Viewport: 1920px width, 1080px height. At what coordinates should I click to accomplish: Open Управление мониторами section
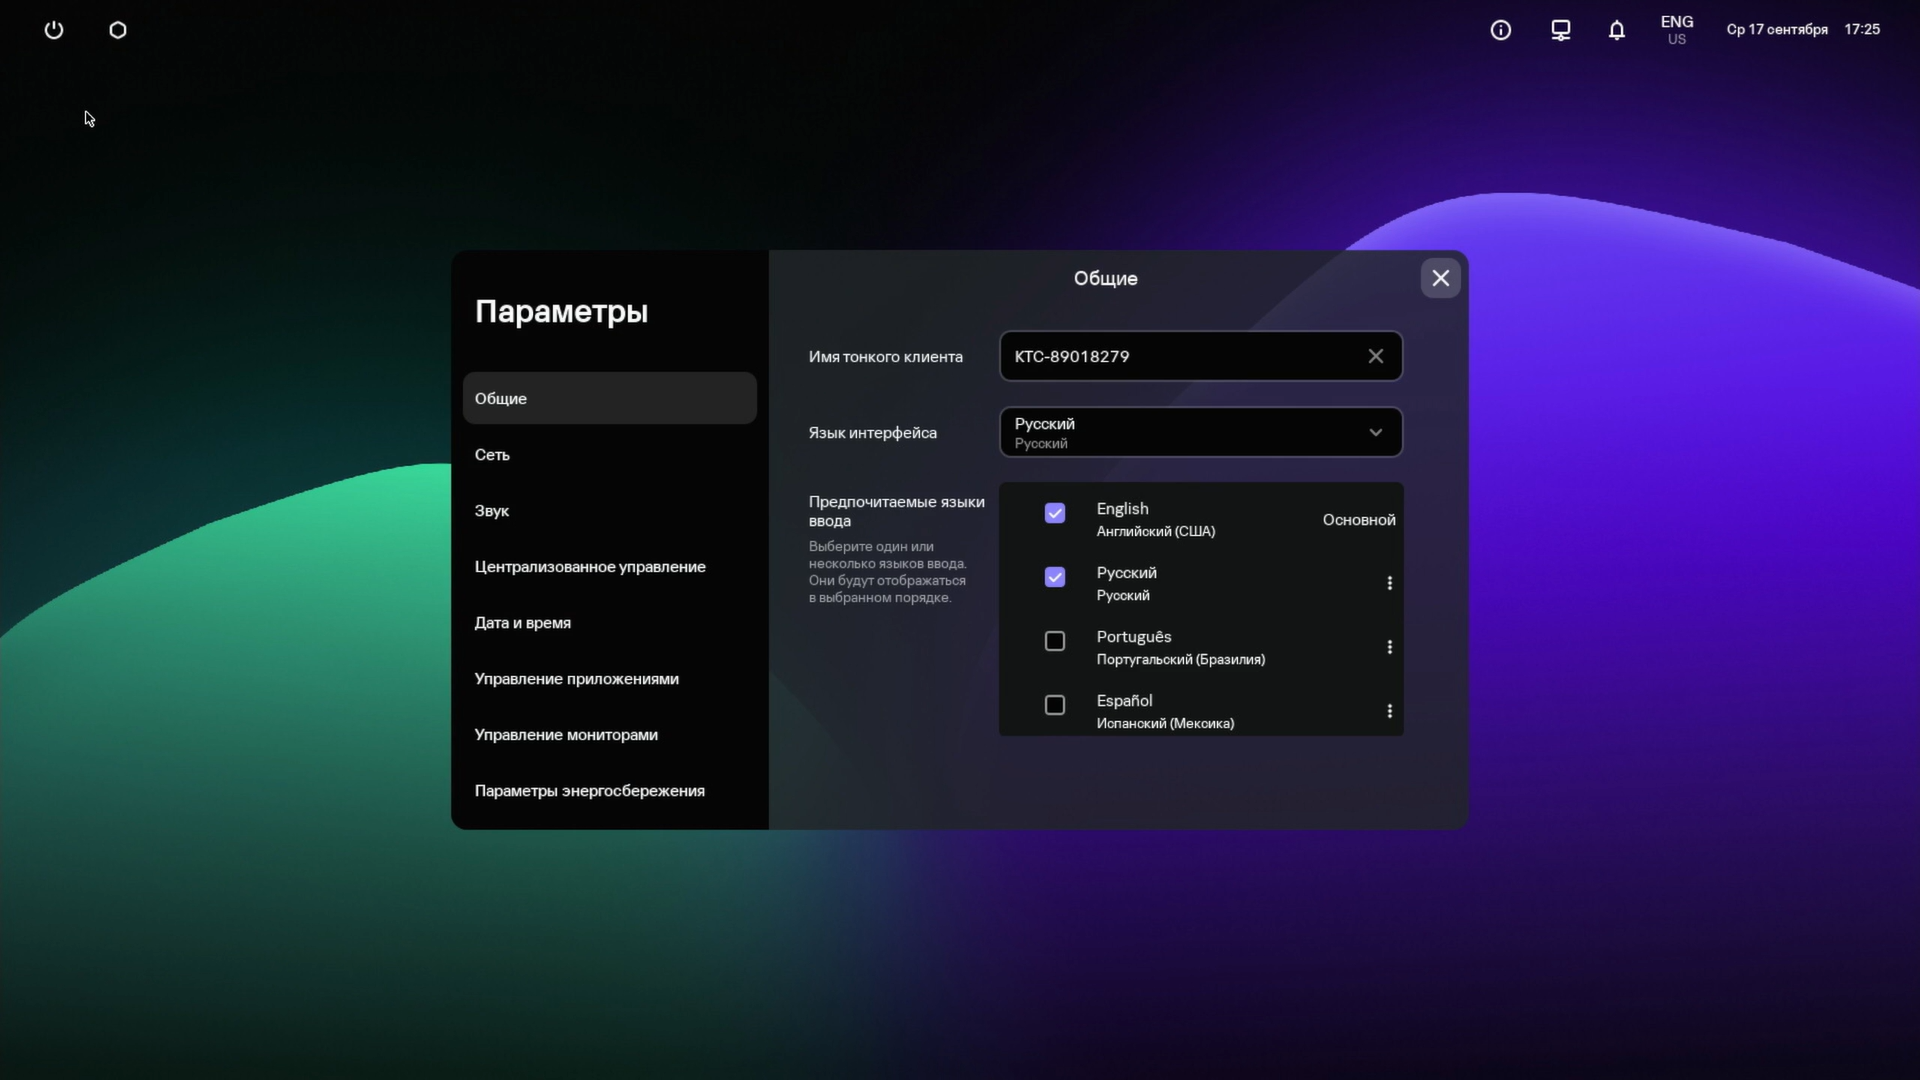pyautogui.click(x=566, y=735)
